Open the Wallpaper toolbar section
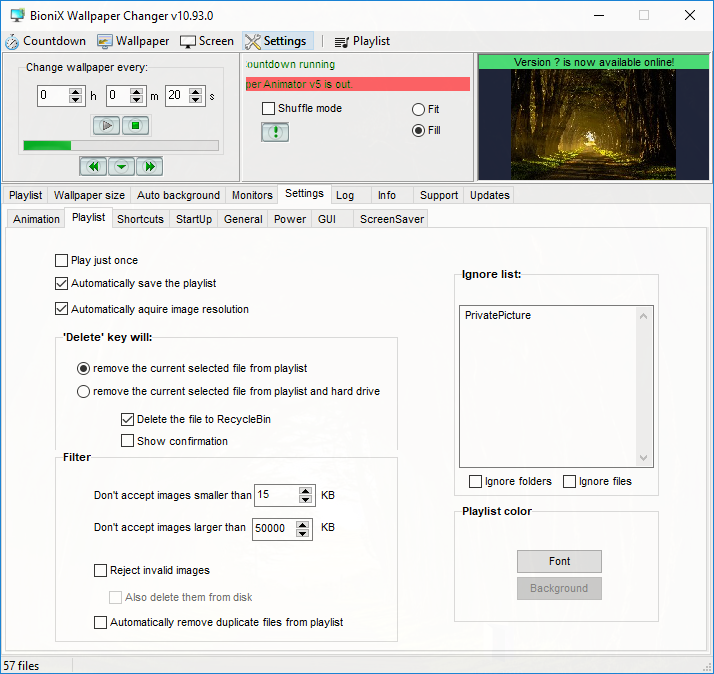This screenshot has height=674, width=714. tap(133, 41)
